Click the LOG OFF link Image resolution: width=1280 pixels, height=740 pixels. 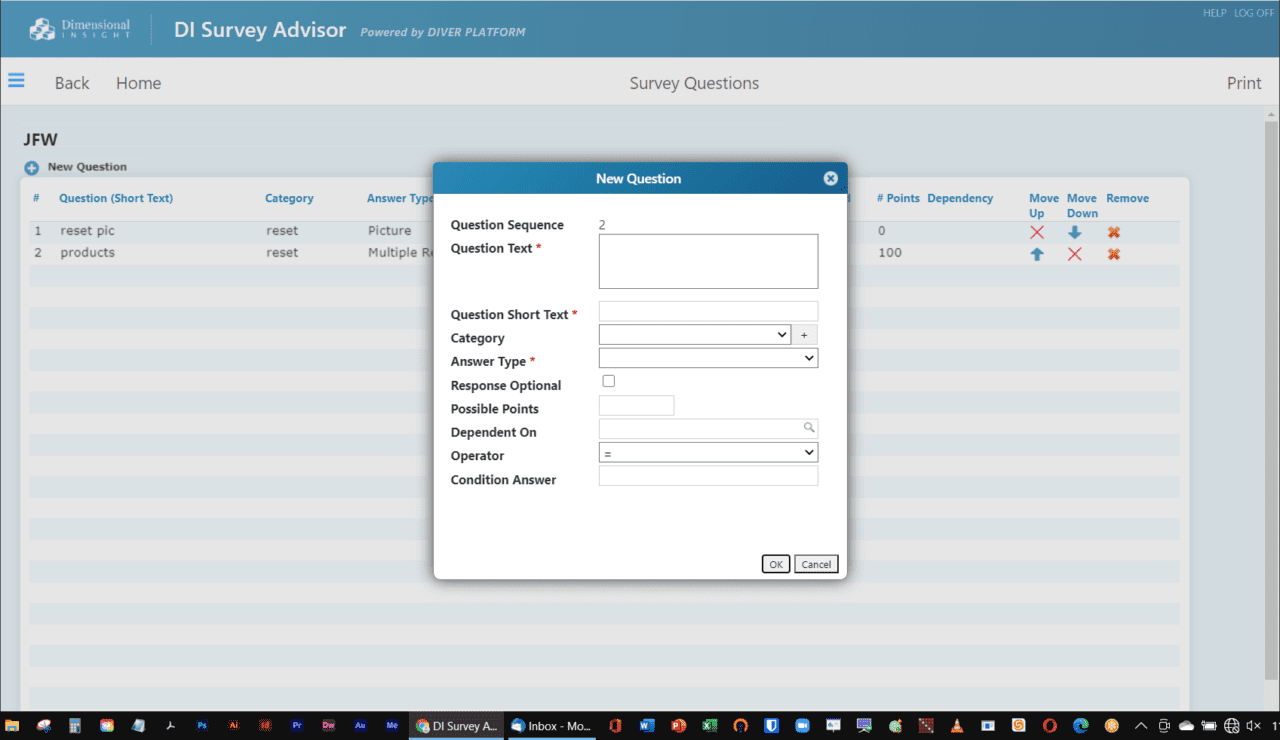coord(1253,13)
